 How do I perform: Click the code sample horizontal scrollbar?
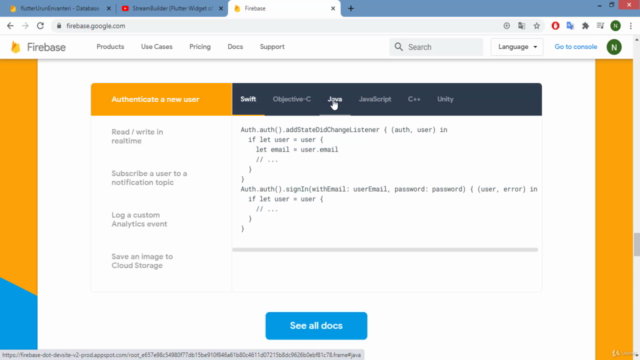pos(385,249)
